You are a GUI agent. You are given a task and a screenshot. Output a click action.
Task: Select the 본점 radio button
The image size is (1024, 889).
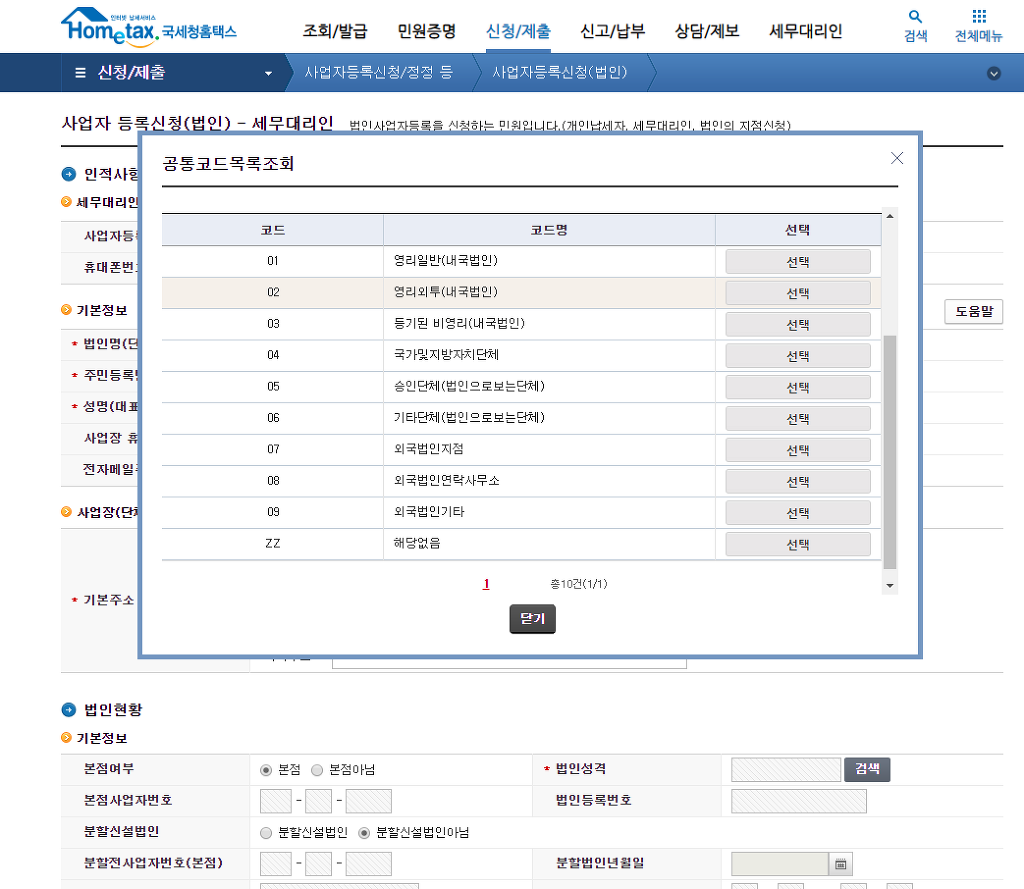click(x=266, y=770)
